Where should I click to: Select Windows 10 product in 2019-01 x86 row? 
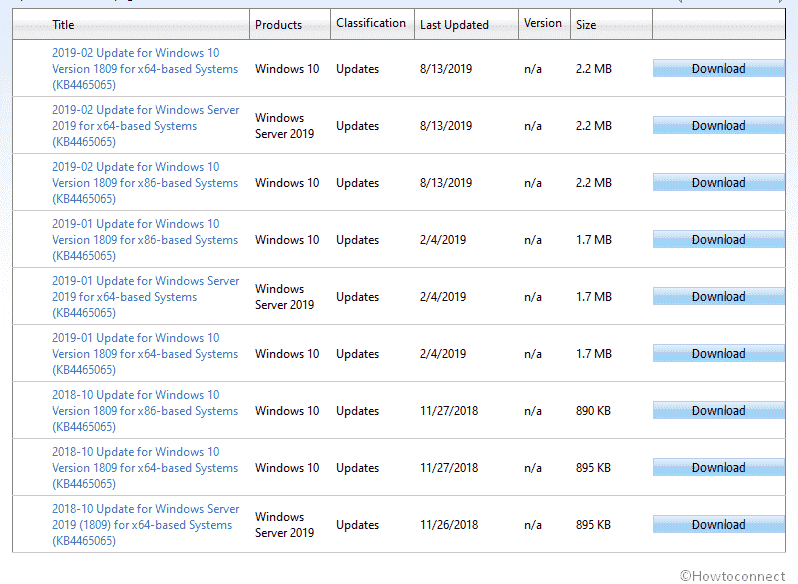click(x=287, y=240)
